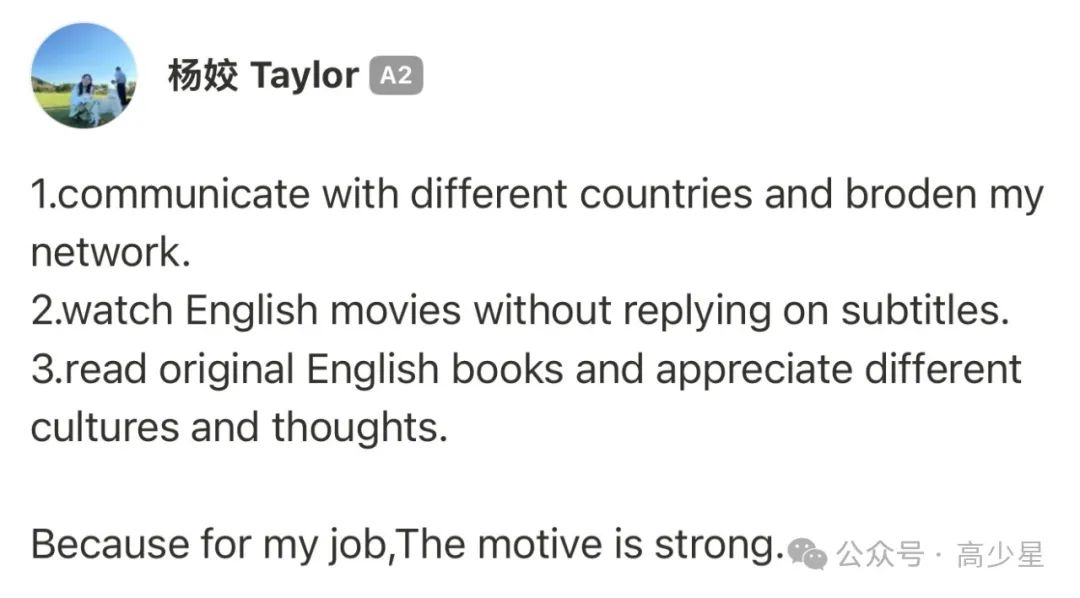The height and width of the screenshot is (598, 1080).
Task: Click the word 'broden' in first item
Action: (x=911, y=194)
